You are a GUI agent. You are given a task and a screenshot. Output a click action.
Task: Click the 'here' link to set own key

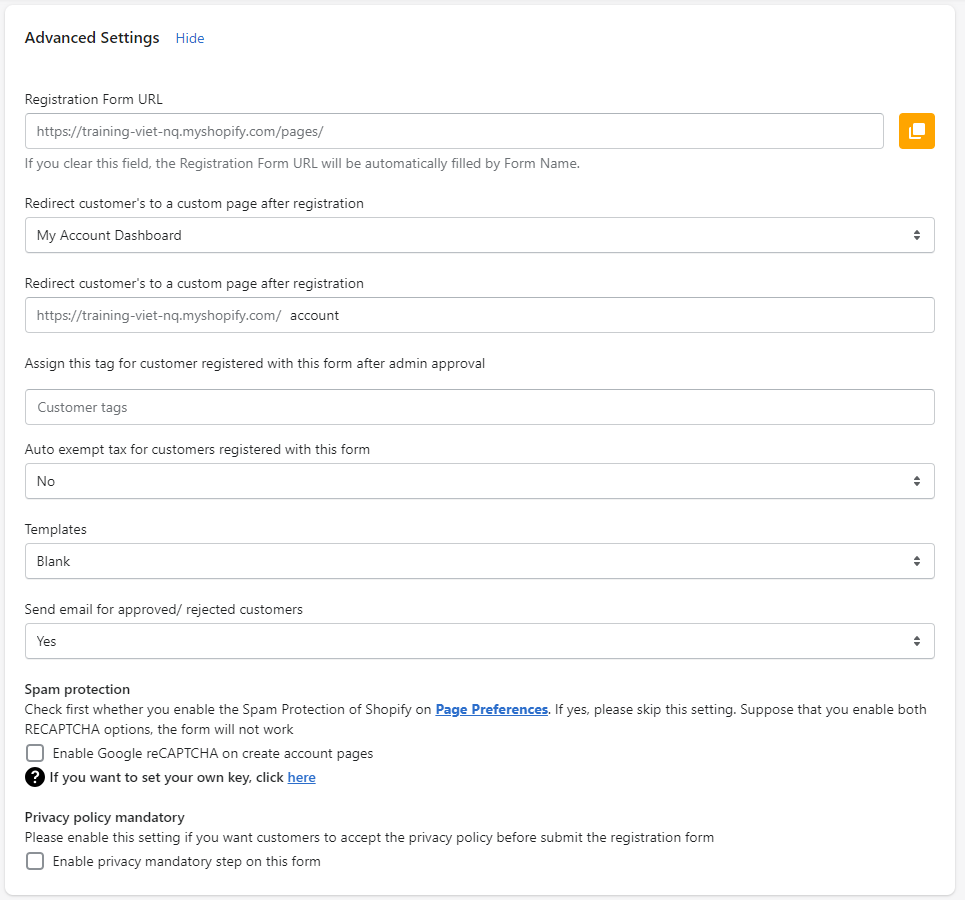click(x=301, y=777)
